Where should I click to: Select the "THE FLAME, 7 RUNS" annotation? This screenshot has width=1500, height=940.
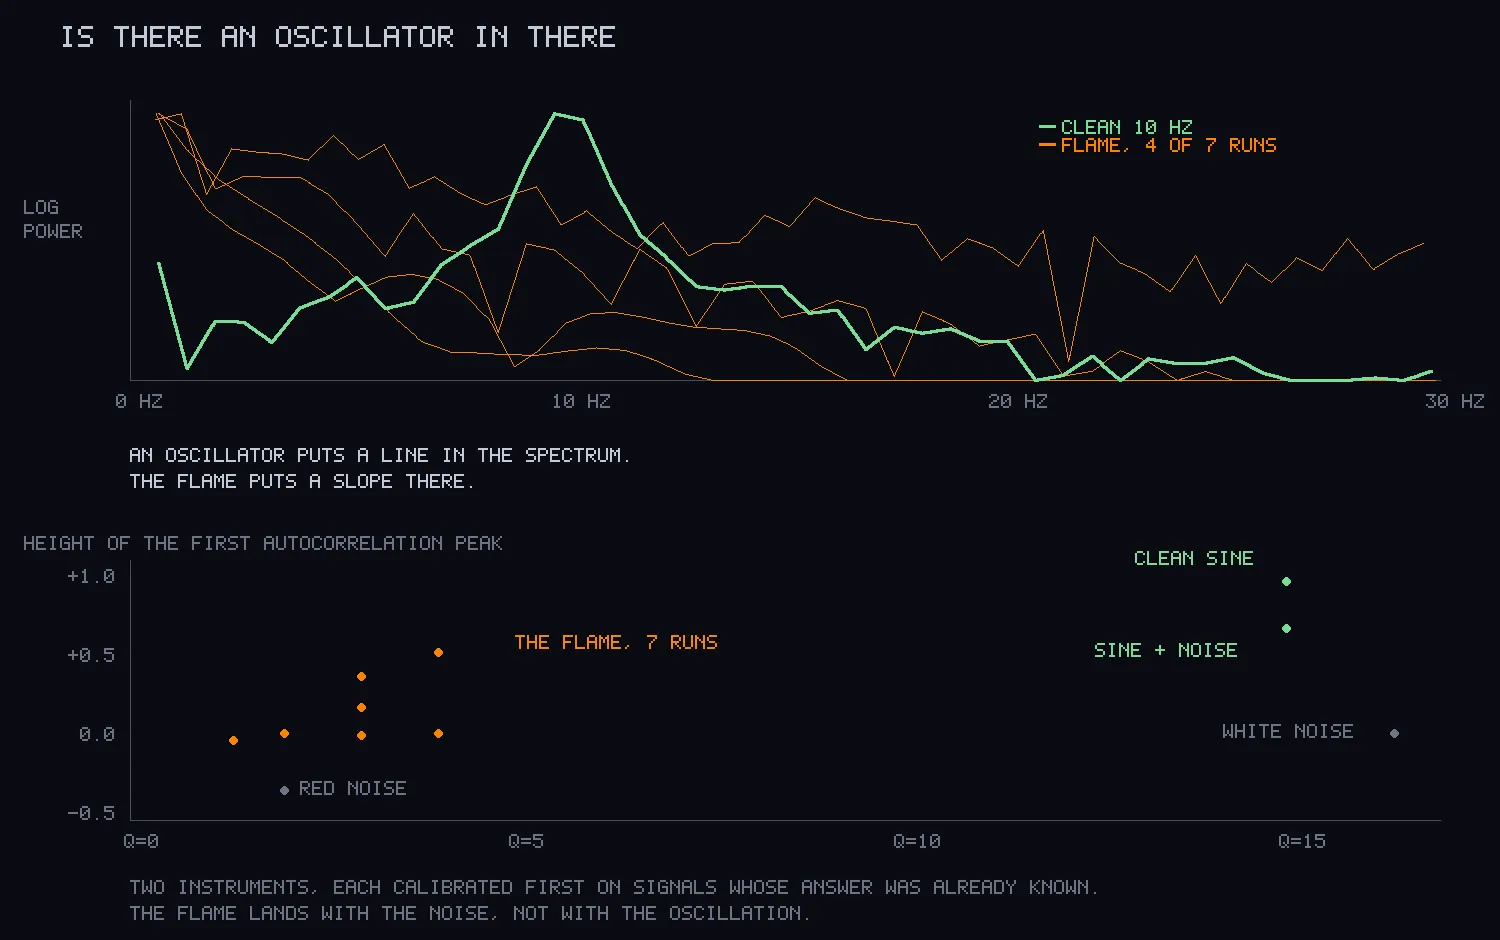[x=616, y=642]
